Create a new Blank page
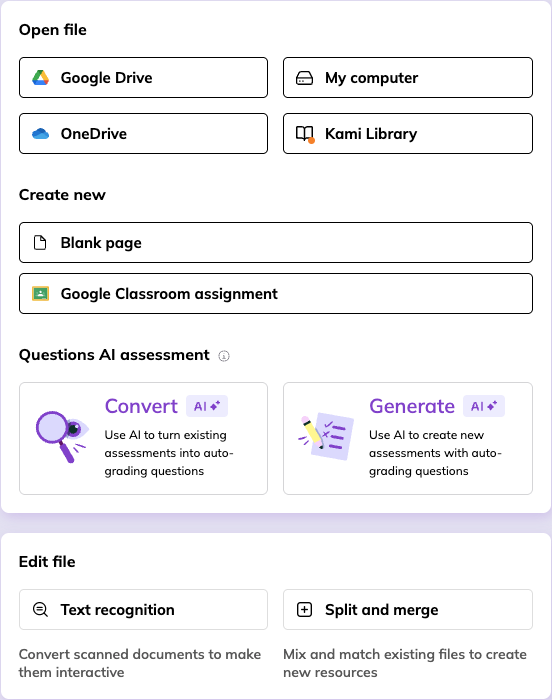Viewport: 552px width, 700px height. pyautogui.click(x=276, y=242)
